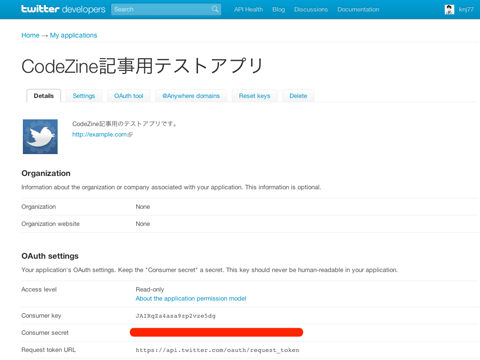Open About the application permission model

click(191, 298)
